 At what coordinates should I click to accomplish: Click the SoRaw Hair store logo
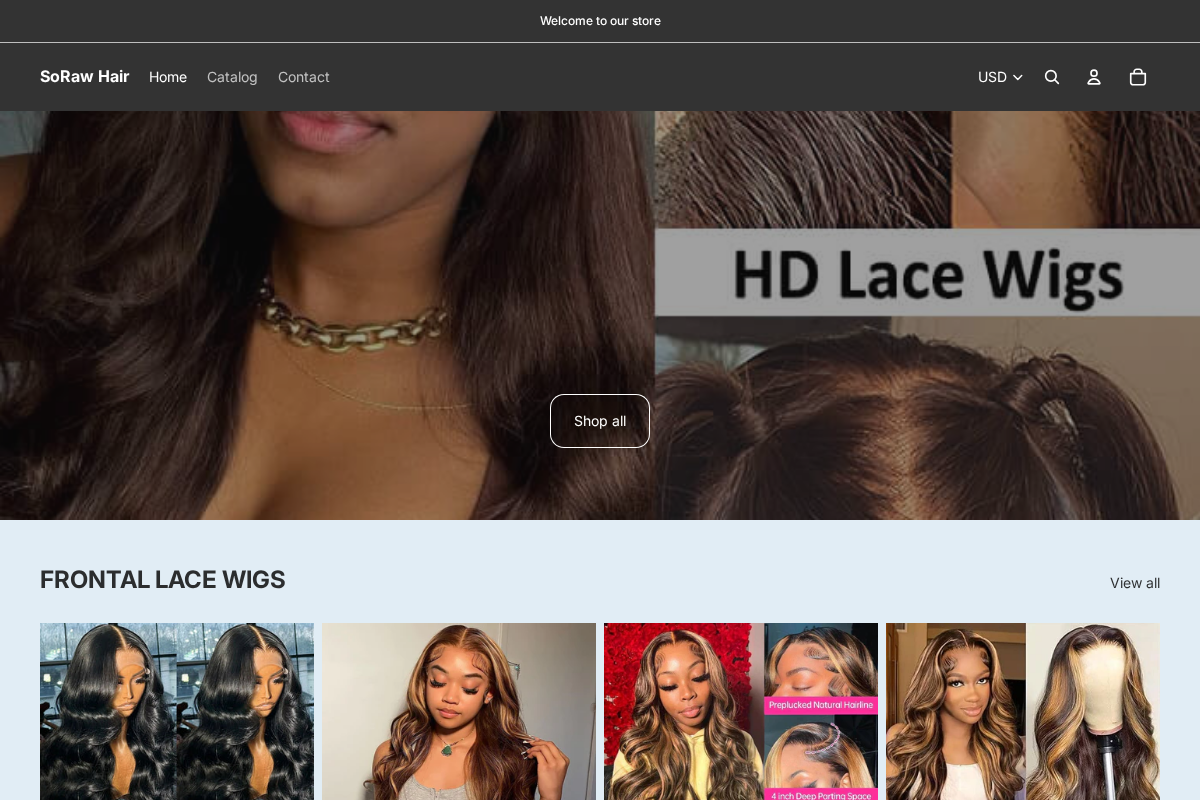(84, 76)
